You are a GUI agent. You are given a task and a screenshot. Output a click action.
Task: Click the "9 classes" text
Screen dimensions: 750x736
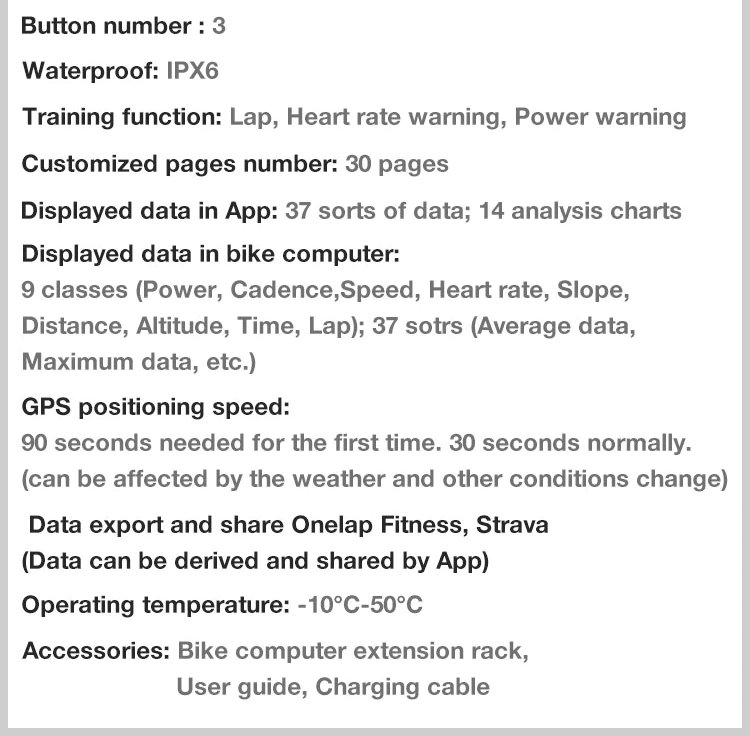click(76, 291)
